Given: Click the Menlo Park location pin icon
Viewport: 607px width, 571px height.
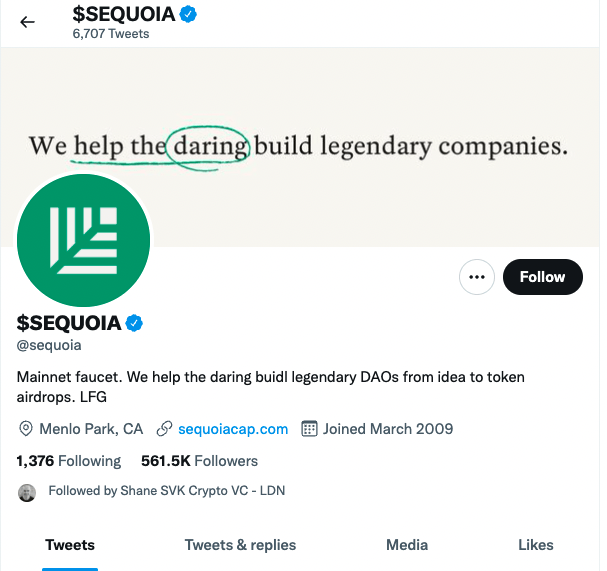Looking at the screenshot, I should [x=26, y=429].
